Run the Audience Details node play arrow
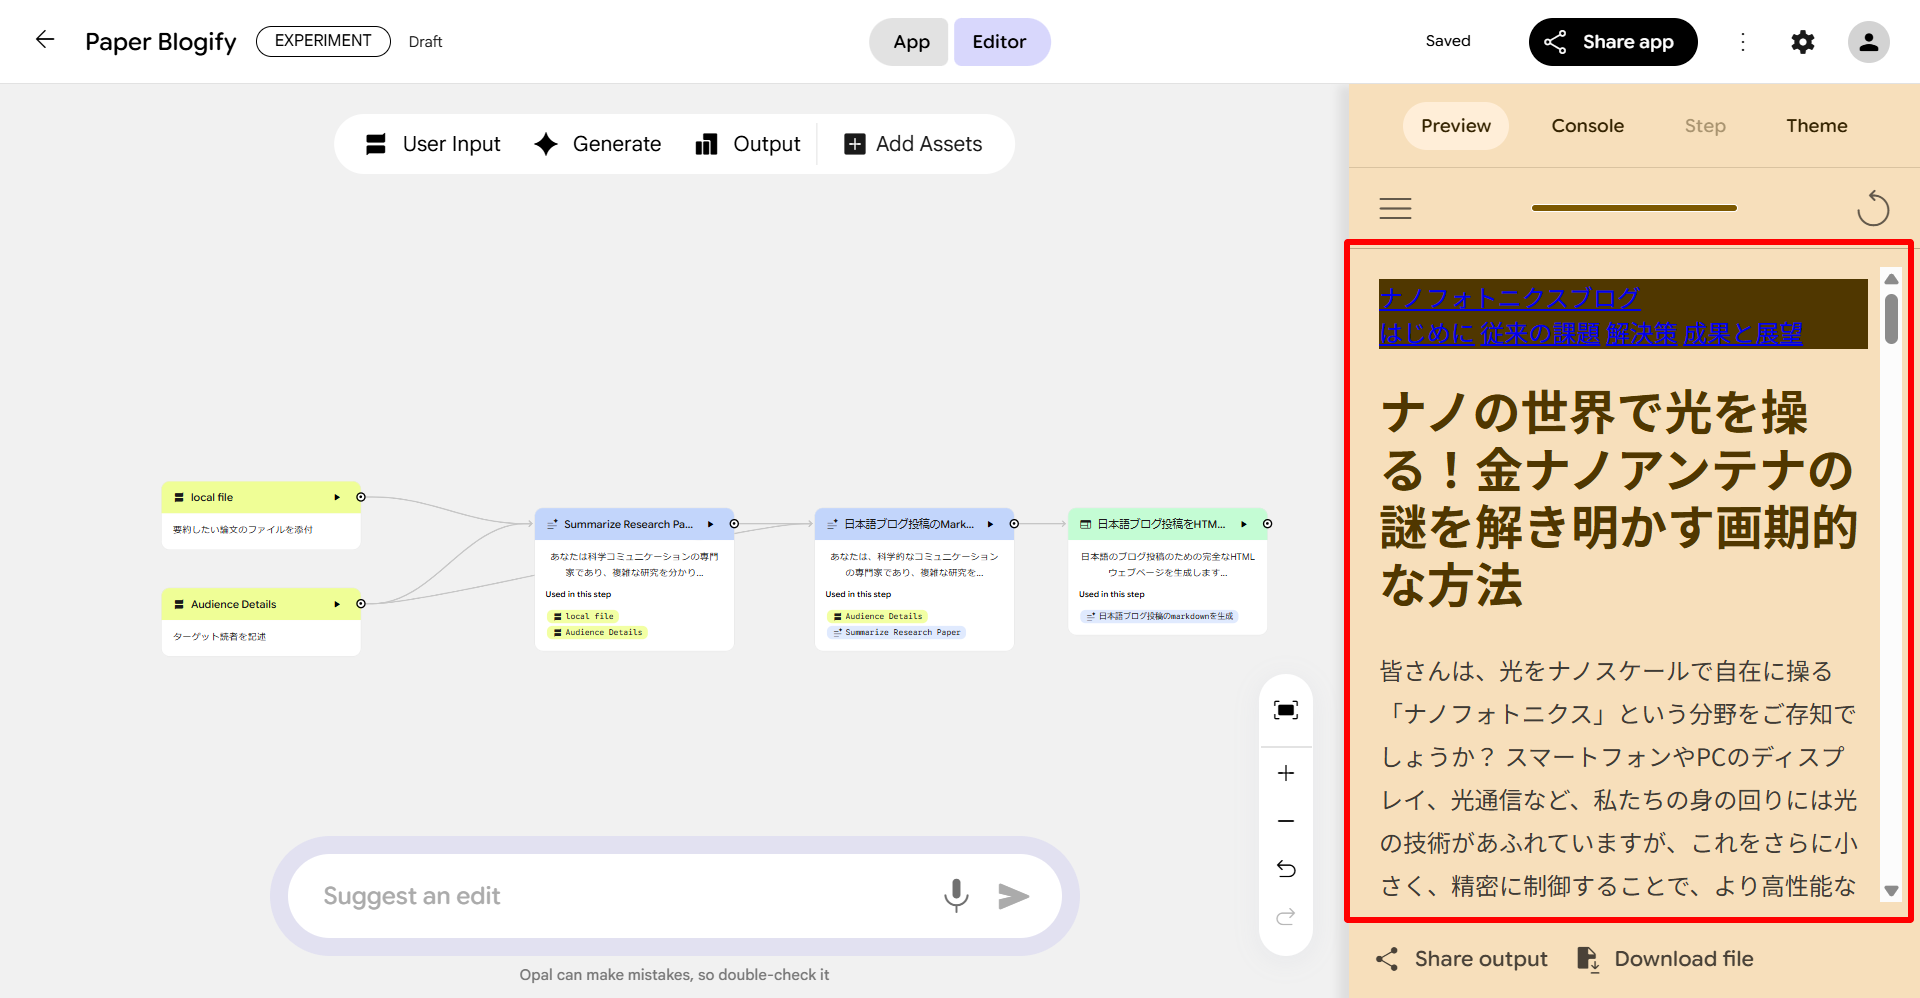The image size is (1920, 998). point(337,604)
